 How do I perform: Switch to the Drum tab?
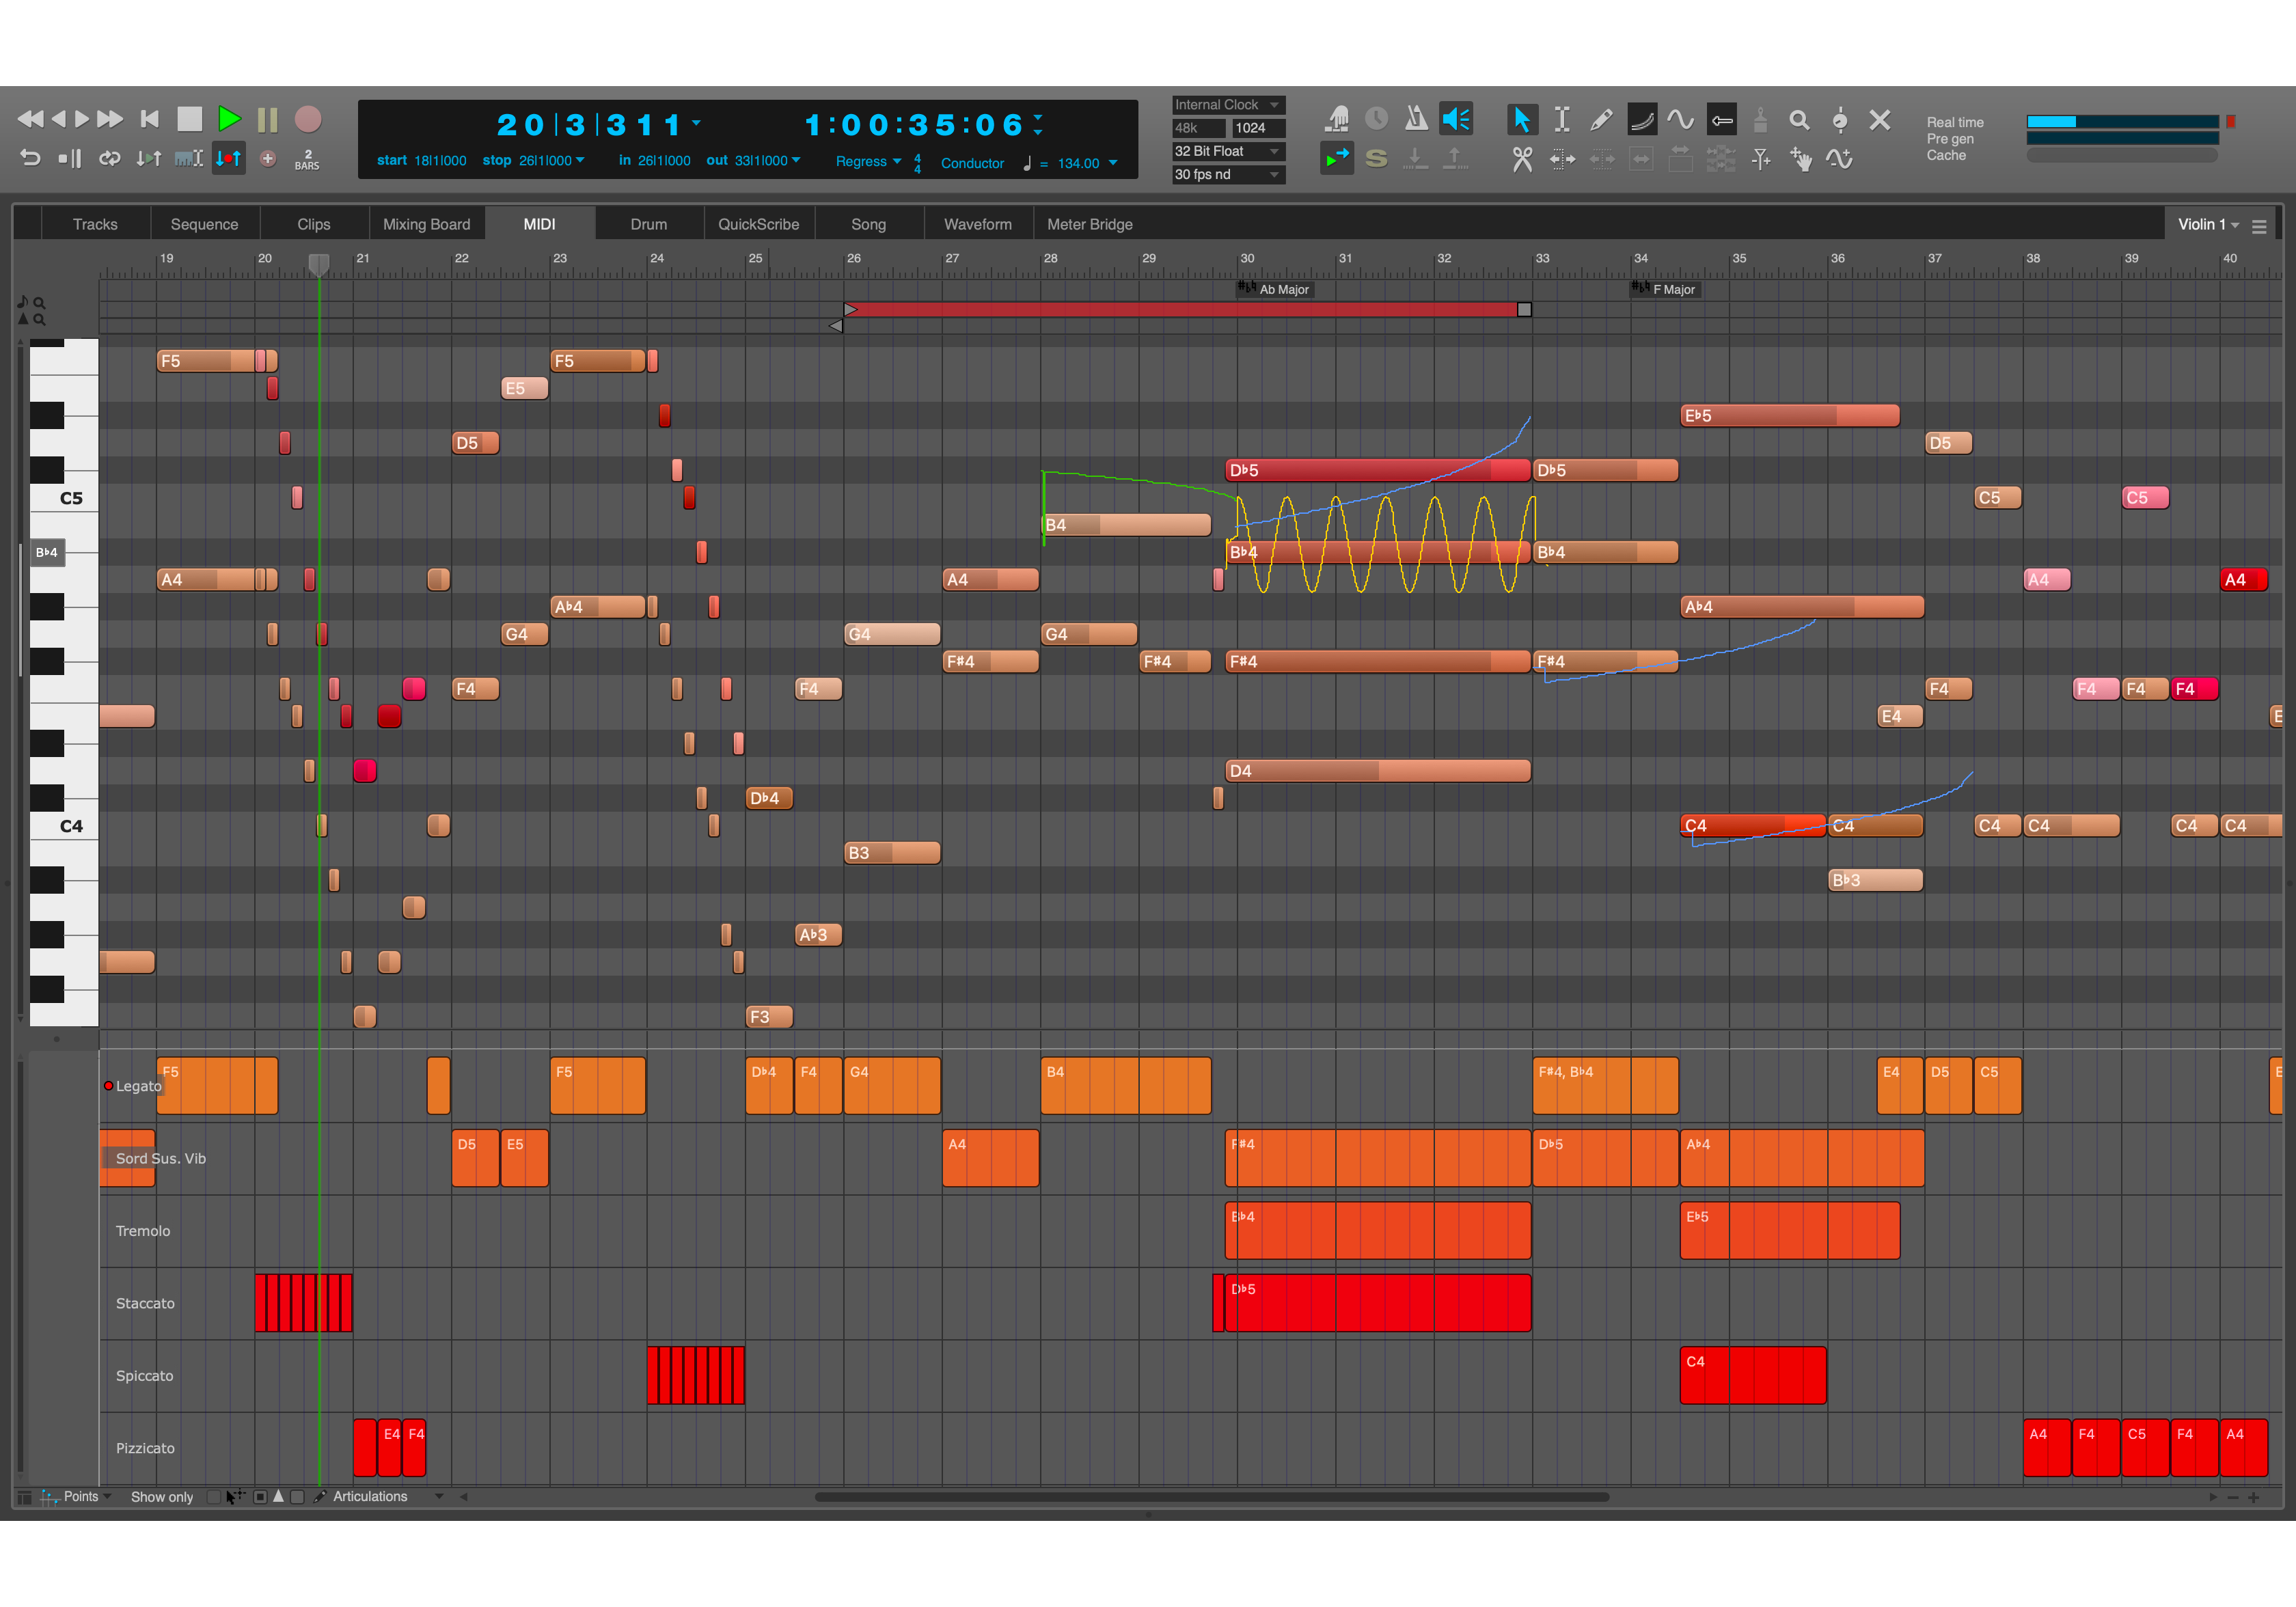[649, 224]
